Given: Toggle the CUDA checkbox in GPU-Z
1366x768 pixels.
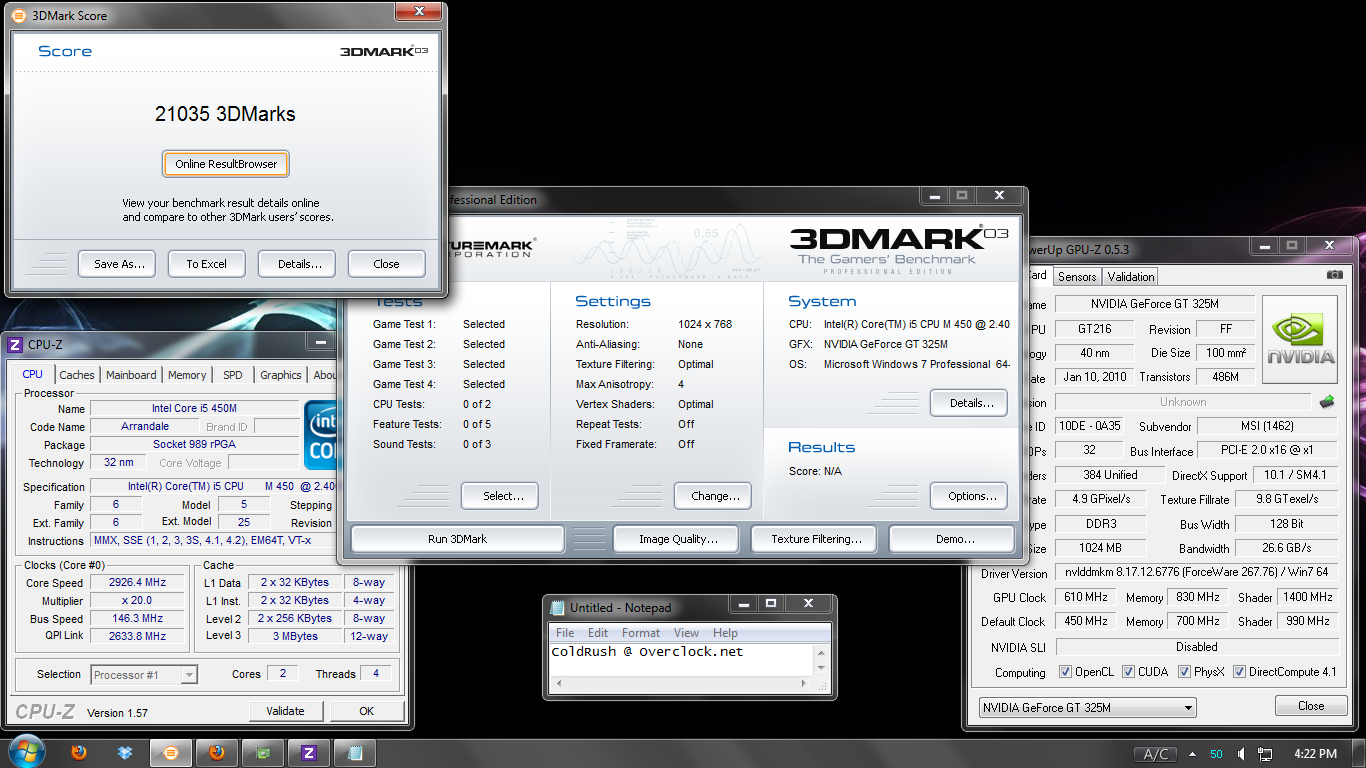Looking at the screenshot, I should (x=1128, y=672).
